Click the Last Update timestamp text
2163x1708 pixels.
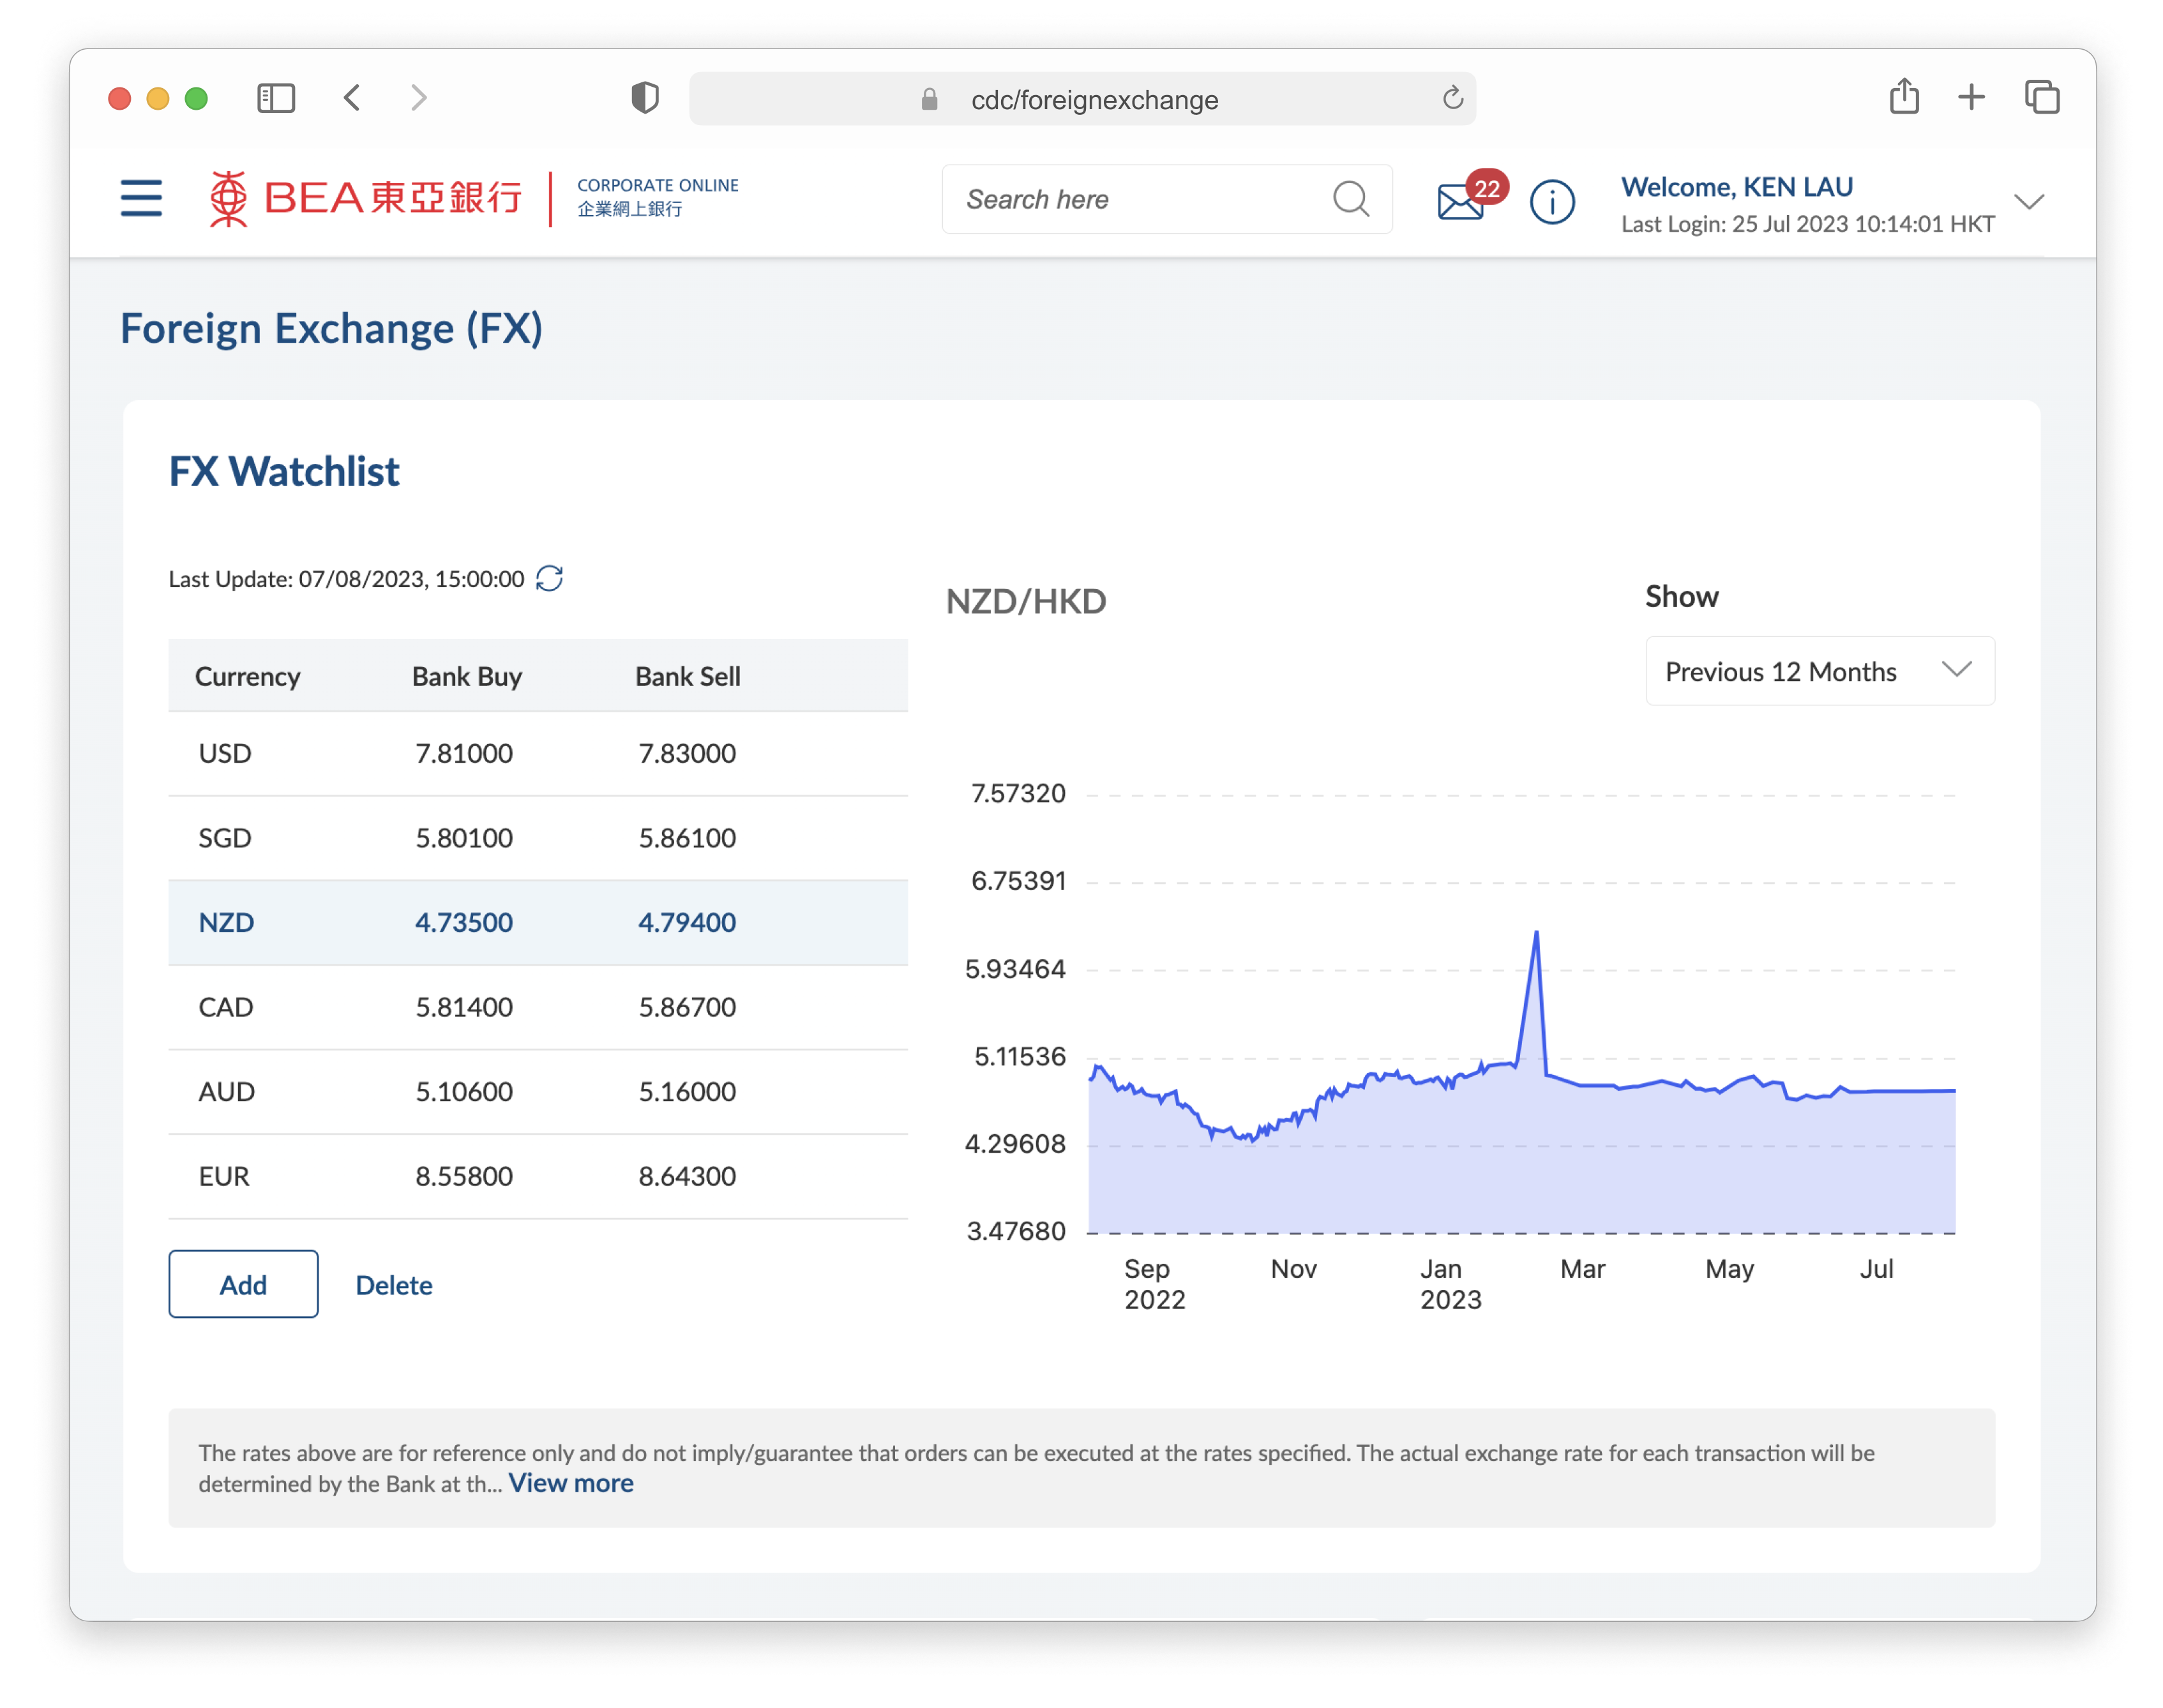(x=346, y=579)
